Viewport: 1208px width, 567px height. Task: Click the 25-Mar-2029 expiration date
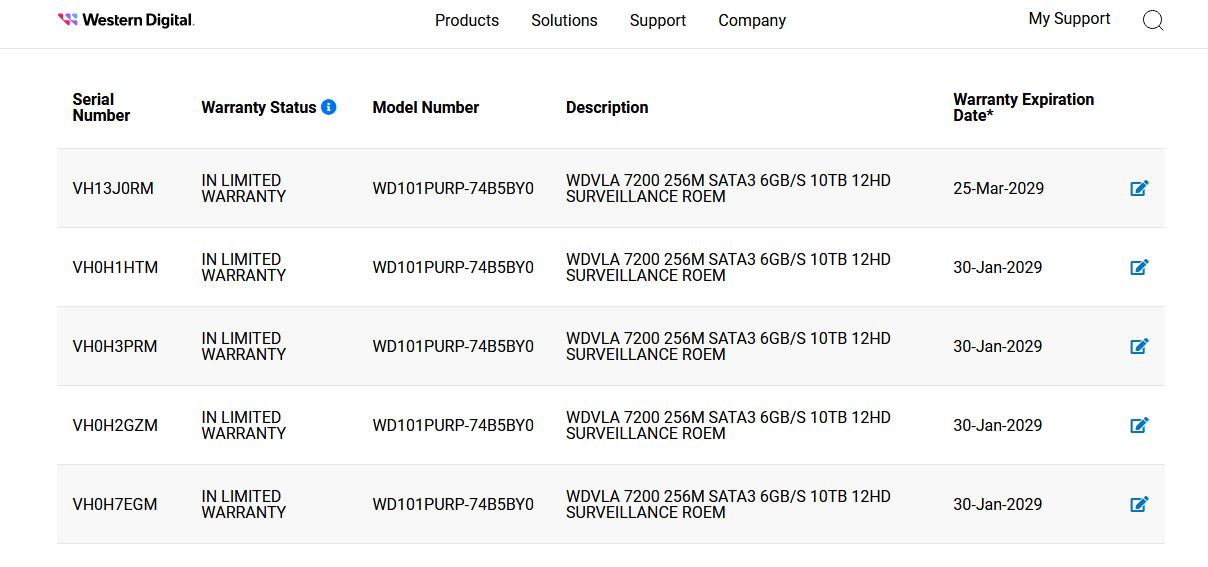pos(998,188)
